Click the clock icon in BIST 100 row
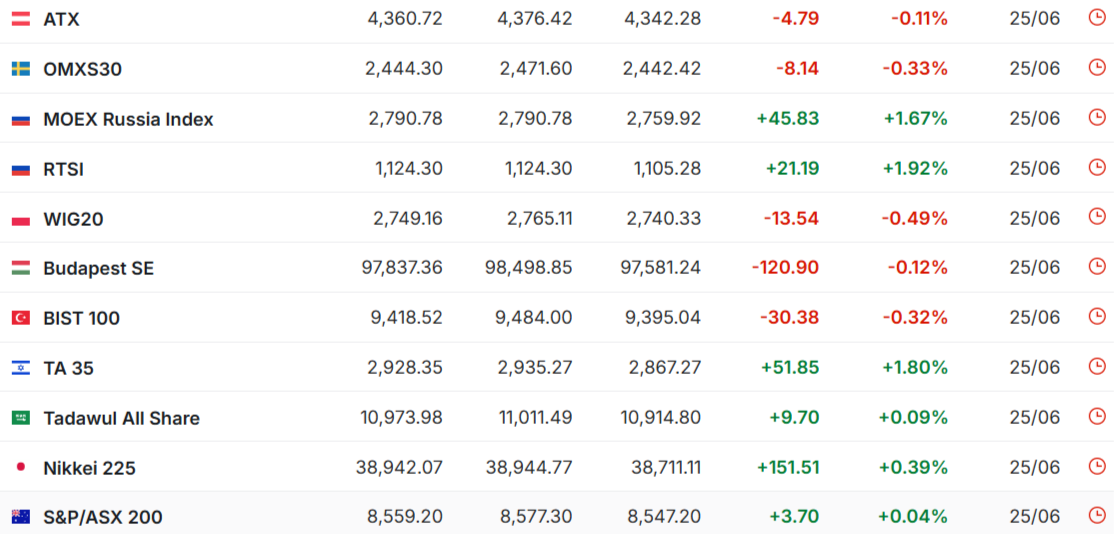1116x534 pixels. coord(1097,316)
